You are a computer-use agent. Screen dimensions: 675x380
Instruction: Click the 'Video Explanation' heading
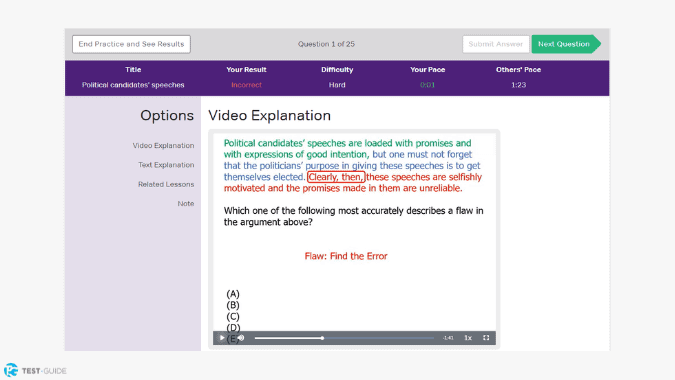click(269, 115)
